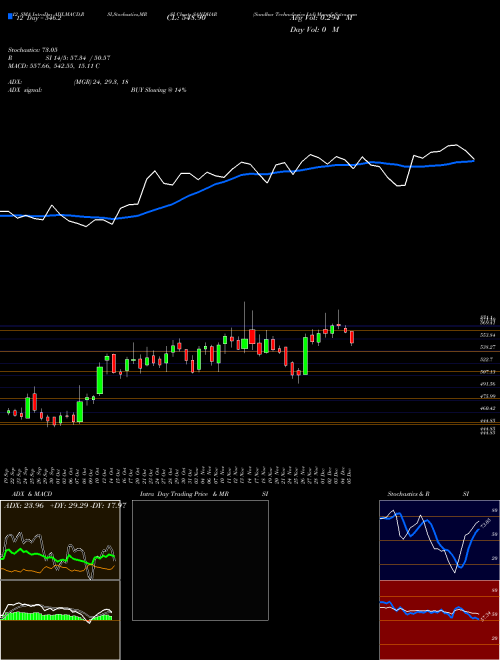Click the ADX indicator chart with green line
The height and width of the screenshot is (660, 500).
click(60, 540)
